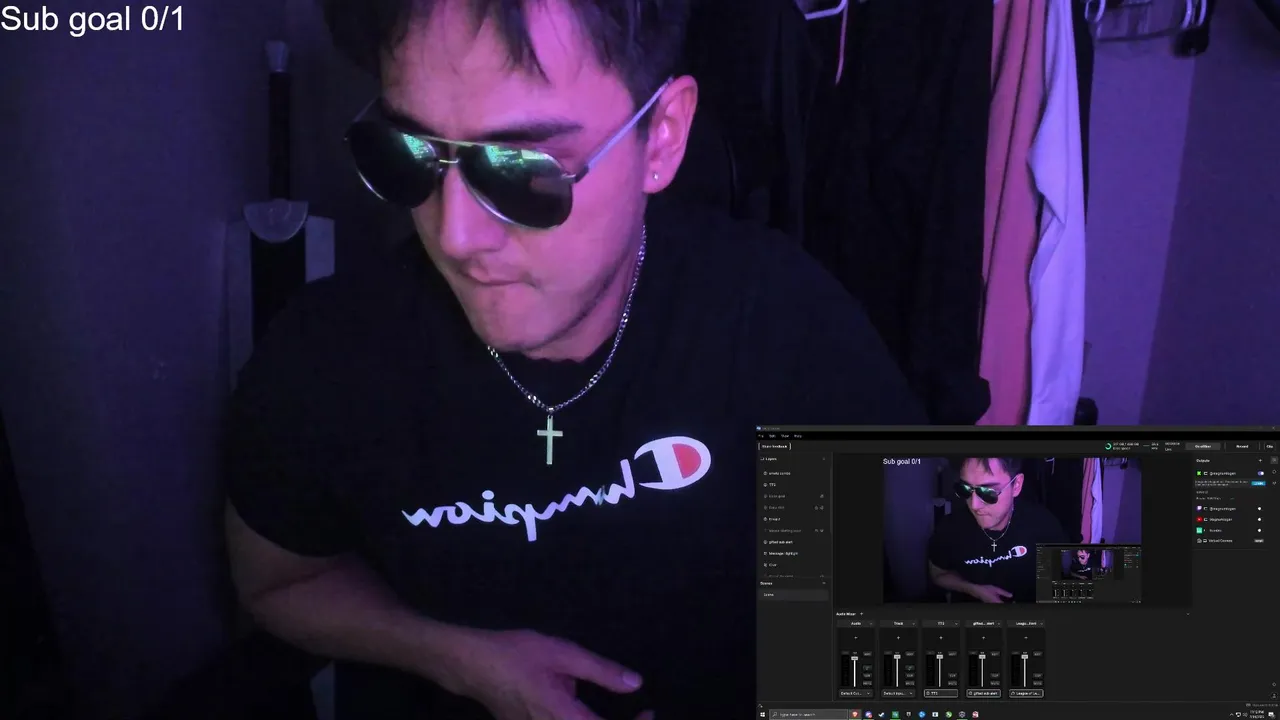1280x720 pixels.
Task: Click gifted sub alert source selector at channel bottom
Action: pyautogui.click(x=983, y=693)
